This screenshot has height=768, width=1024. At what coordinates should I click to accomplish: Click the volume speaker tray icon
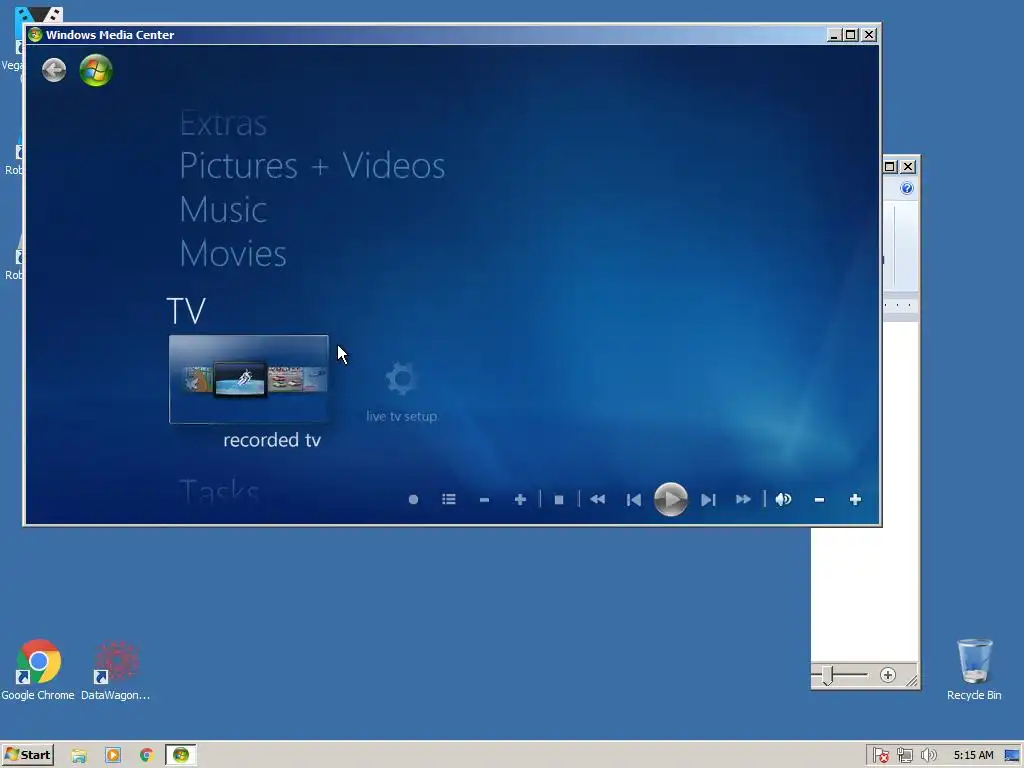coord(928,756)
